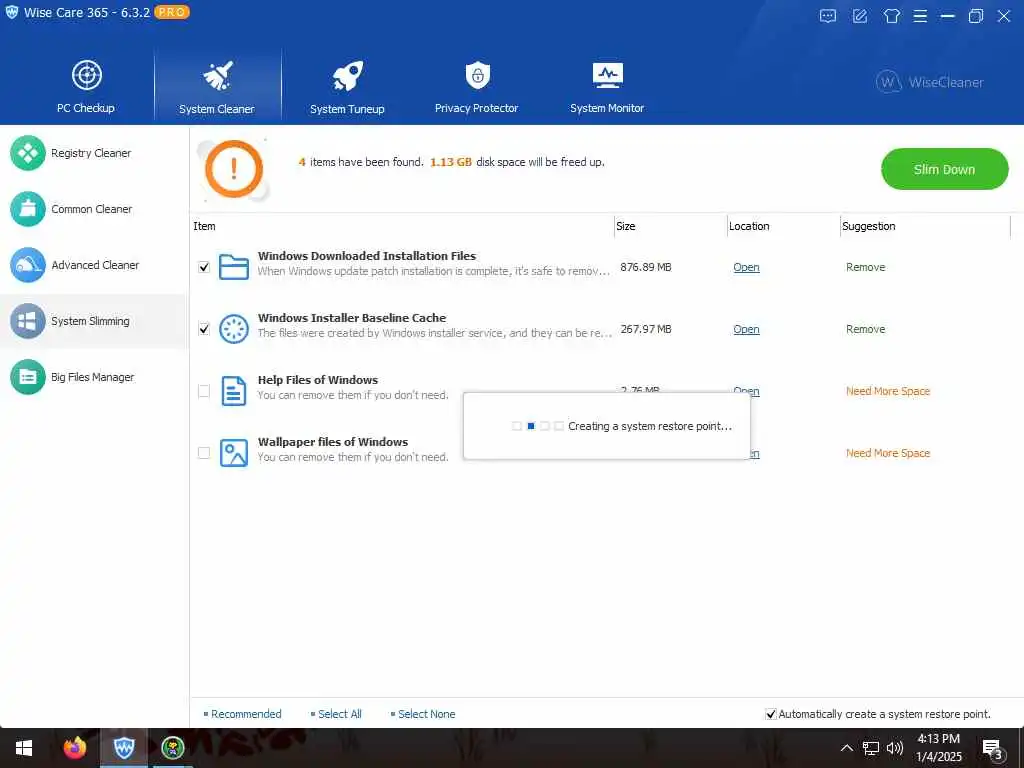The height and width of the screenshot is (768, 1024).
Task: Show hidden tray icons chevron
Action: click(846, 748)
